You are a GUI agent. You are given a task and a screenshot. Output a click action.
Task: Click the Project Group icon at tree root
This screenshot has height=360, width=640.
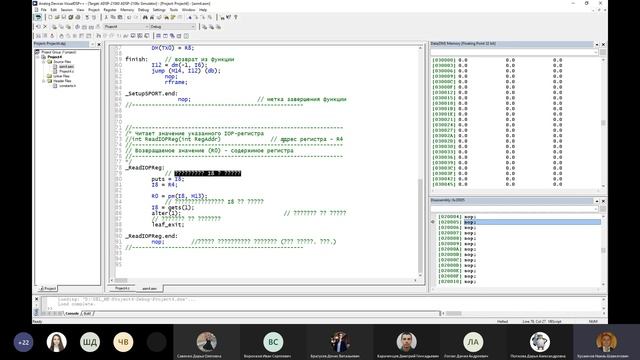[37, 52]
